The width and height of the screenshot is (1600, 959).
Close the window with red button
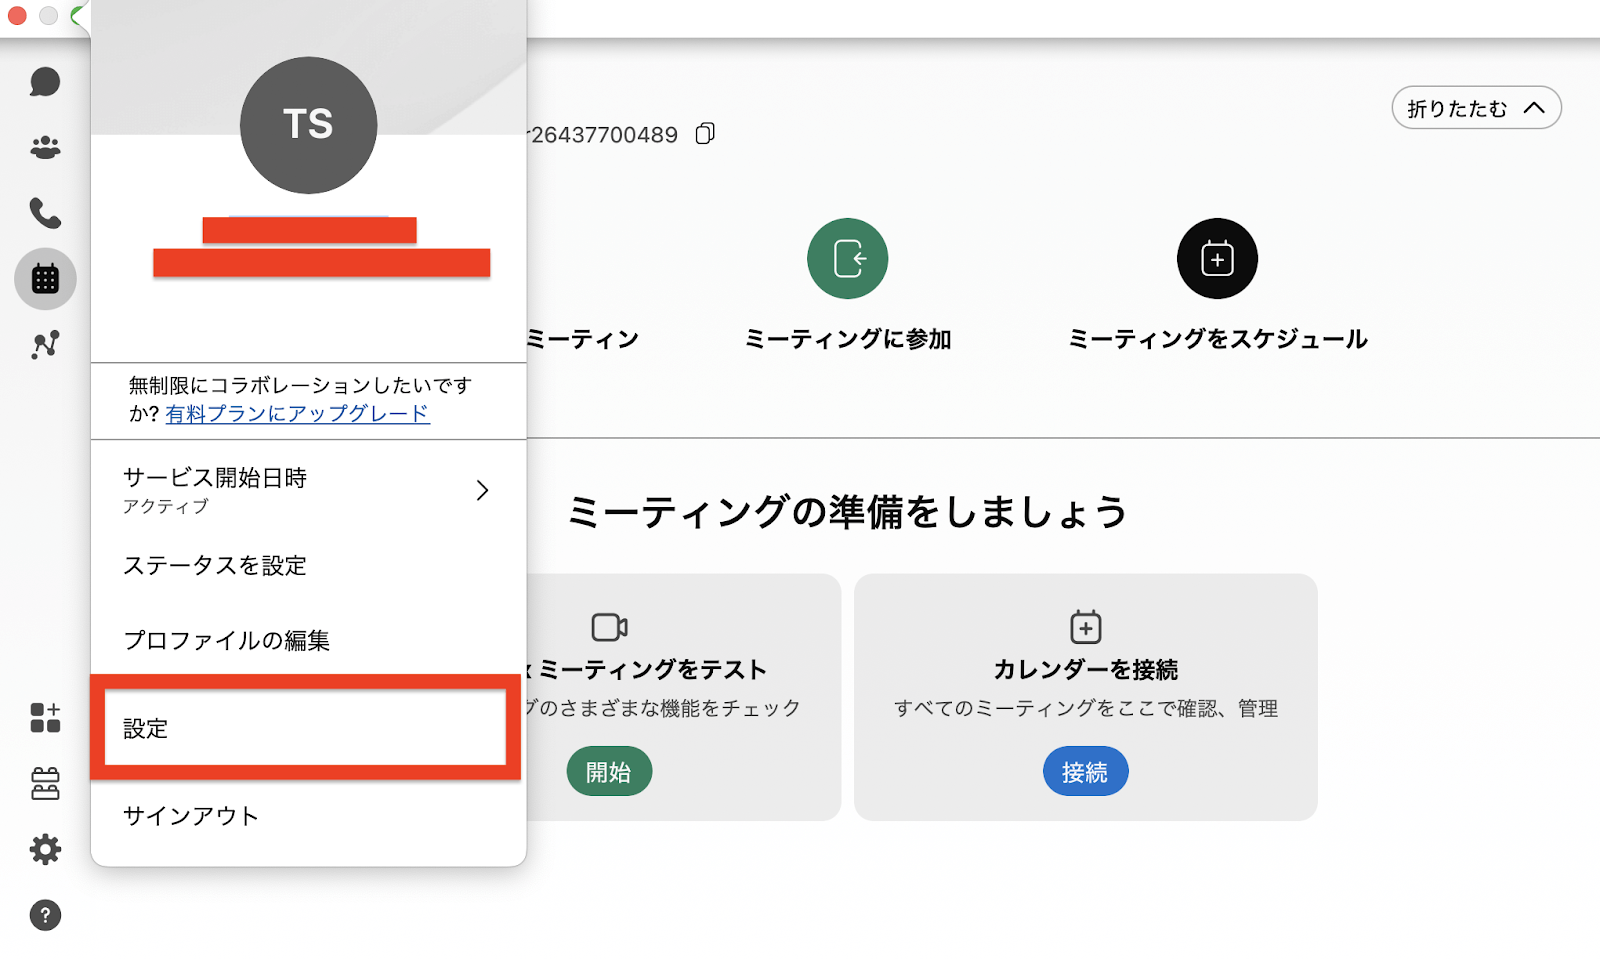pos(17,15)
